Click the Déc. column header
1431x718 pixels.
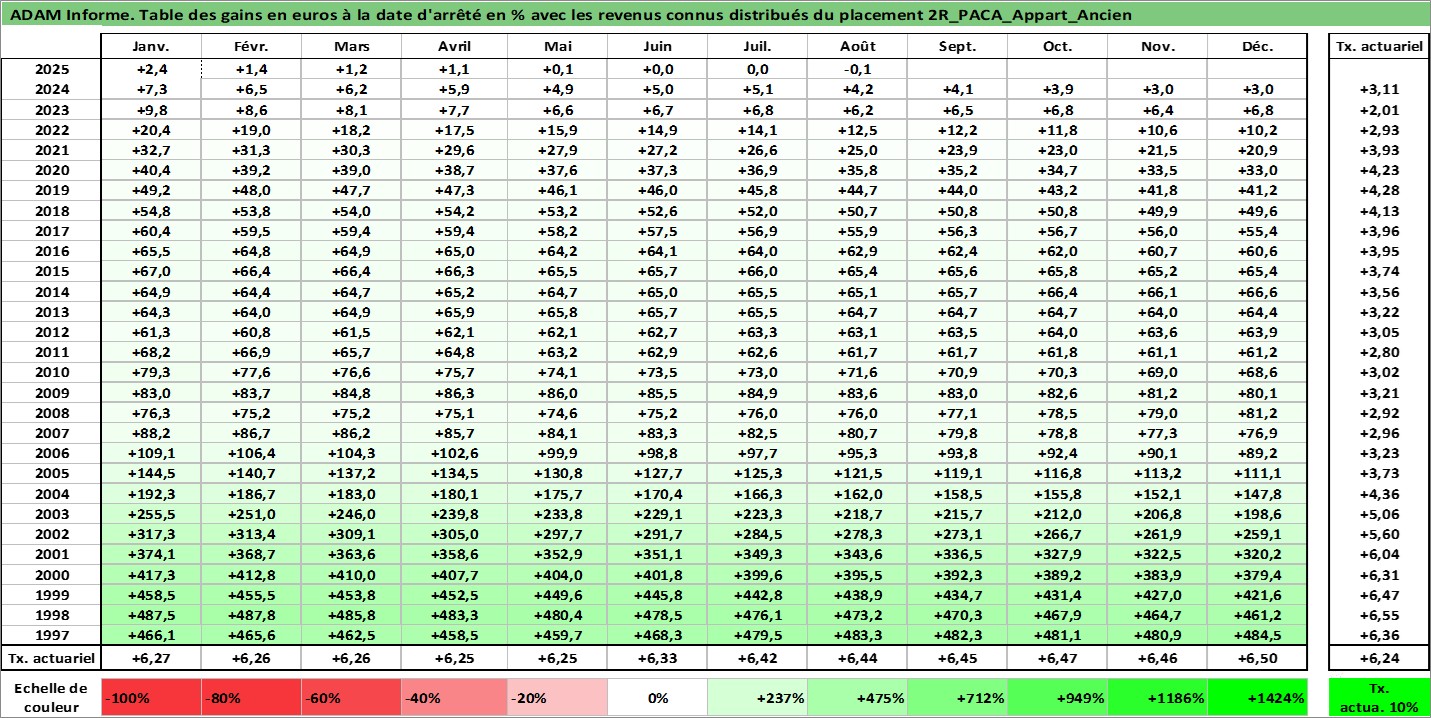[x=1257, y=47]
